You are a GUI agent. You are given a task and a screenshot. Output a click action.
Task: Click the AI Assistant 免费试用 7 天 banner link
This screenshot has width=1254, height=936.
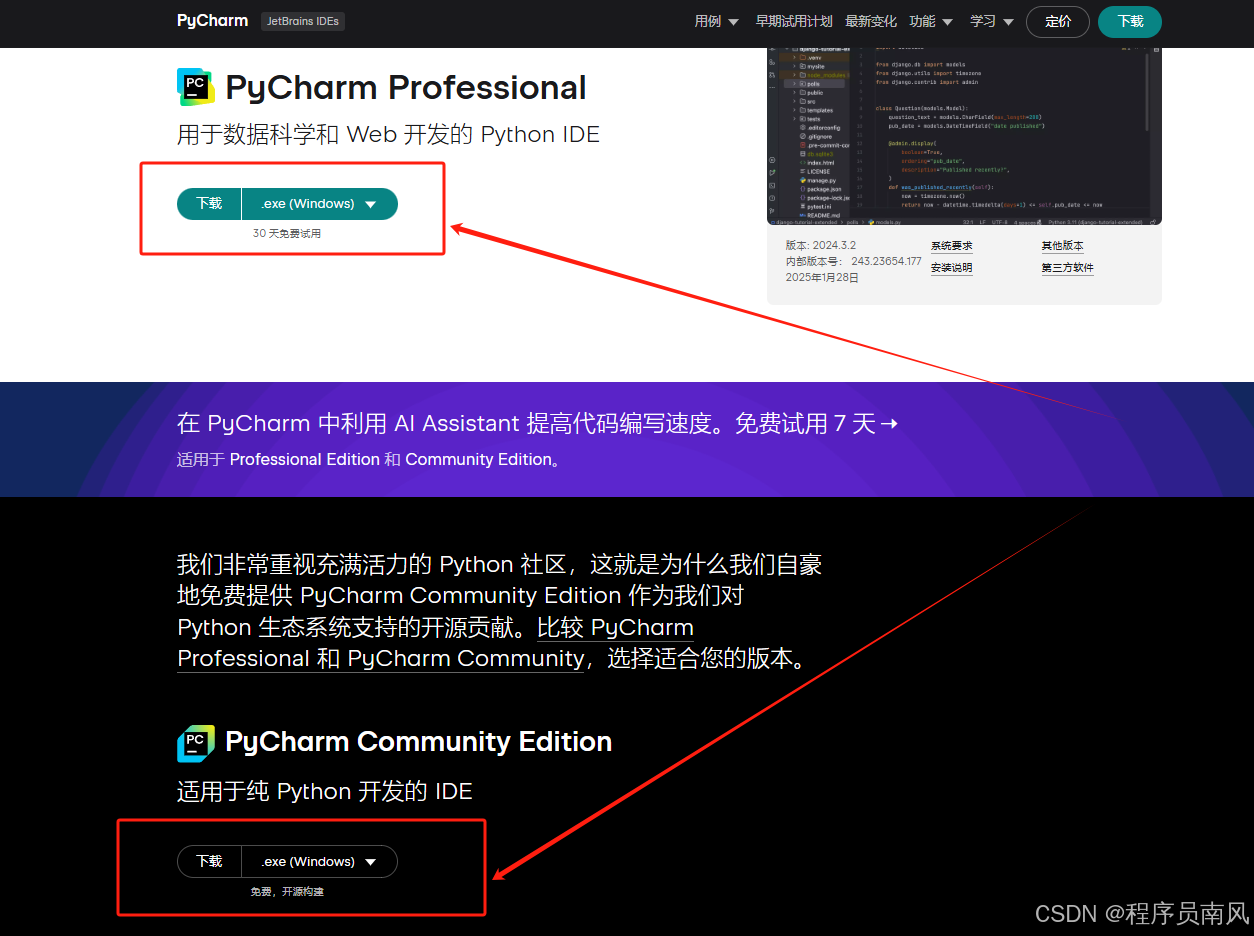537,423
